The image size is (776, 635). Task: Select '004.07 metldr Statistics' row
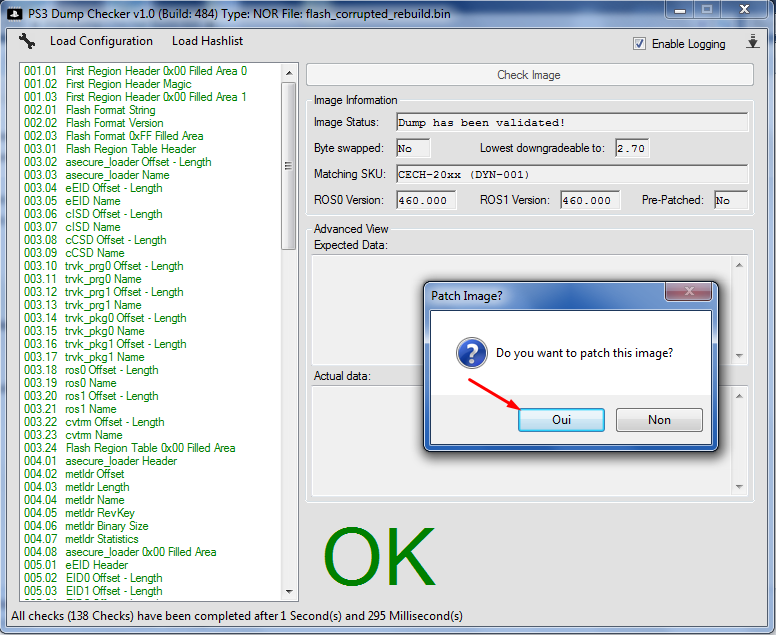tap(81, 539)
